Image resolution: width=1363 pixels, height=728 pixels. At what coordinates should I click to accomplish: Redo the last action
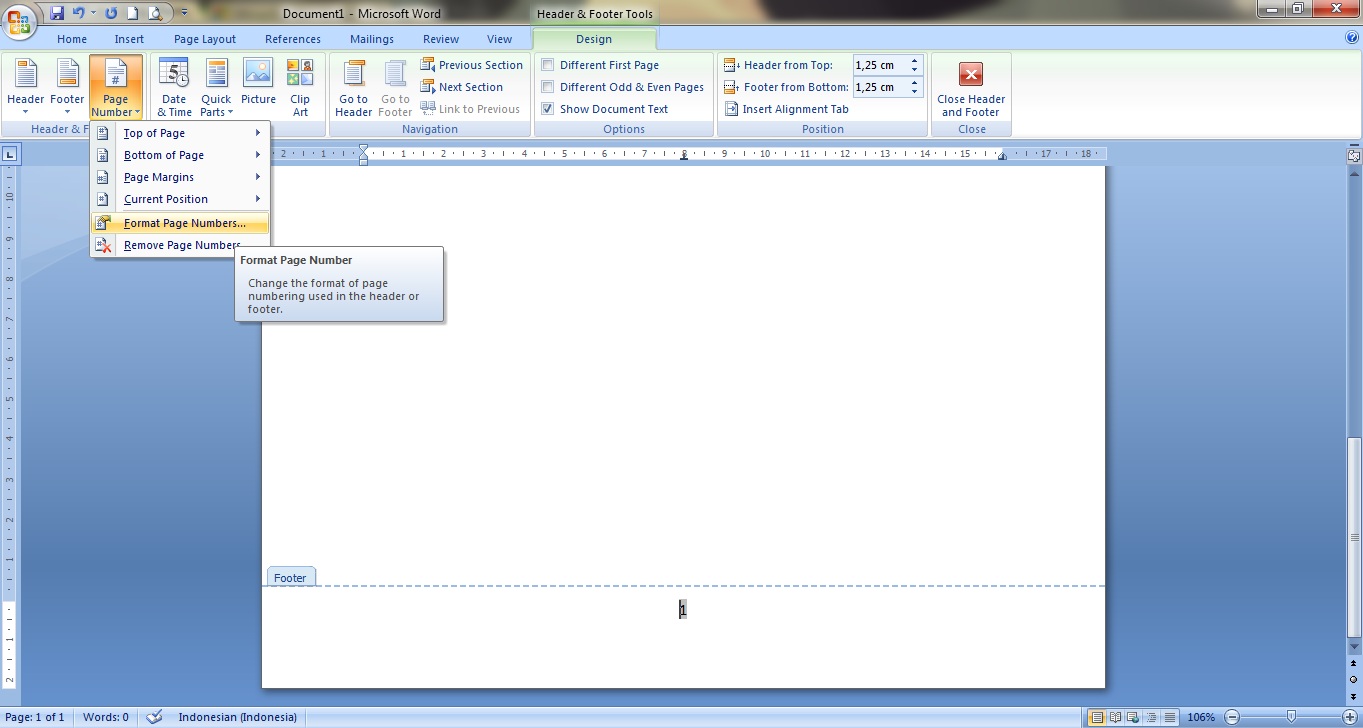tap(111, 13)
